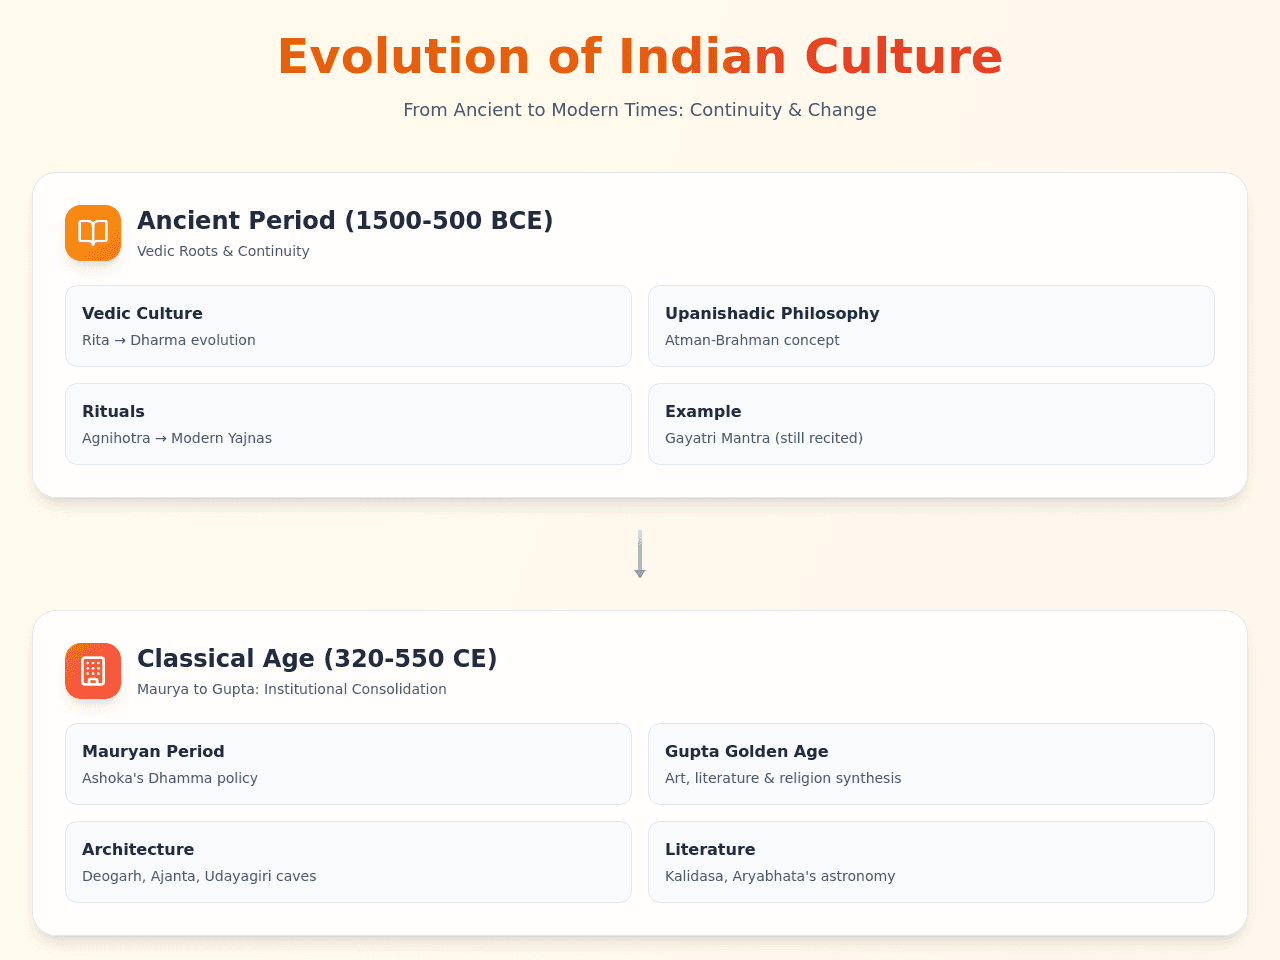Select the Upanishadic Philosophy card
The width and height of the screenshot is (1280, 960).
931,326
